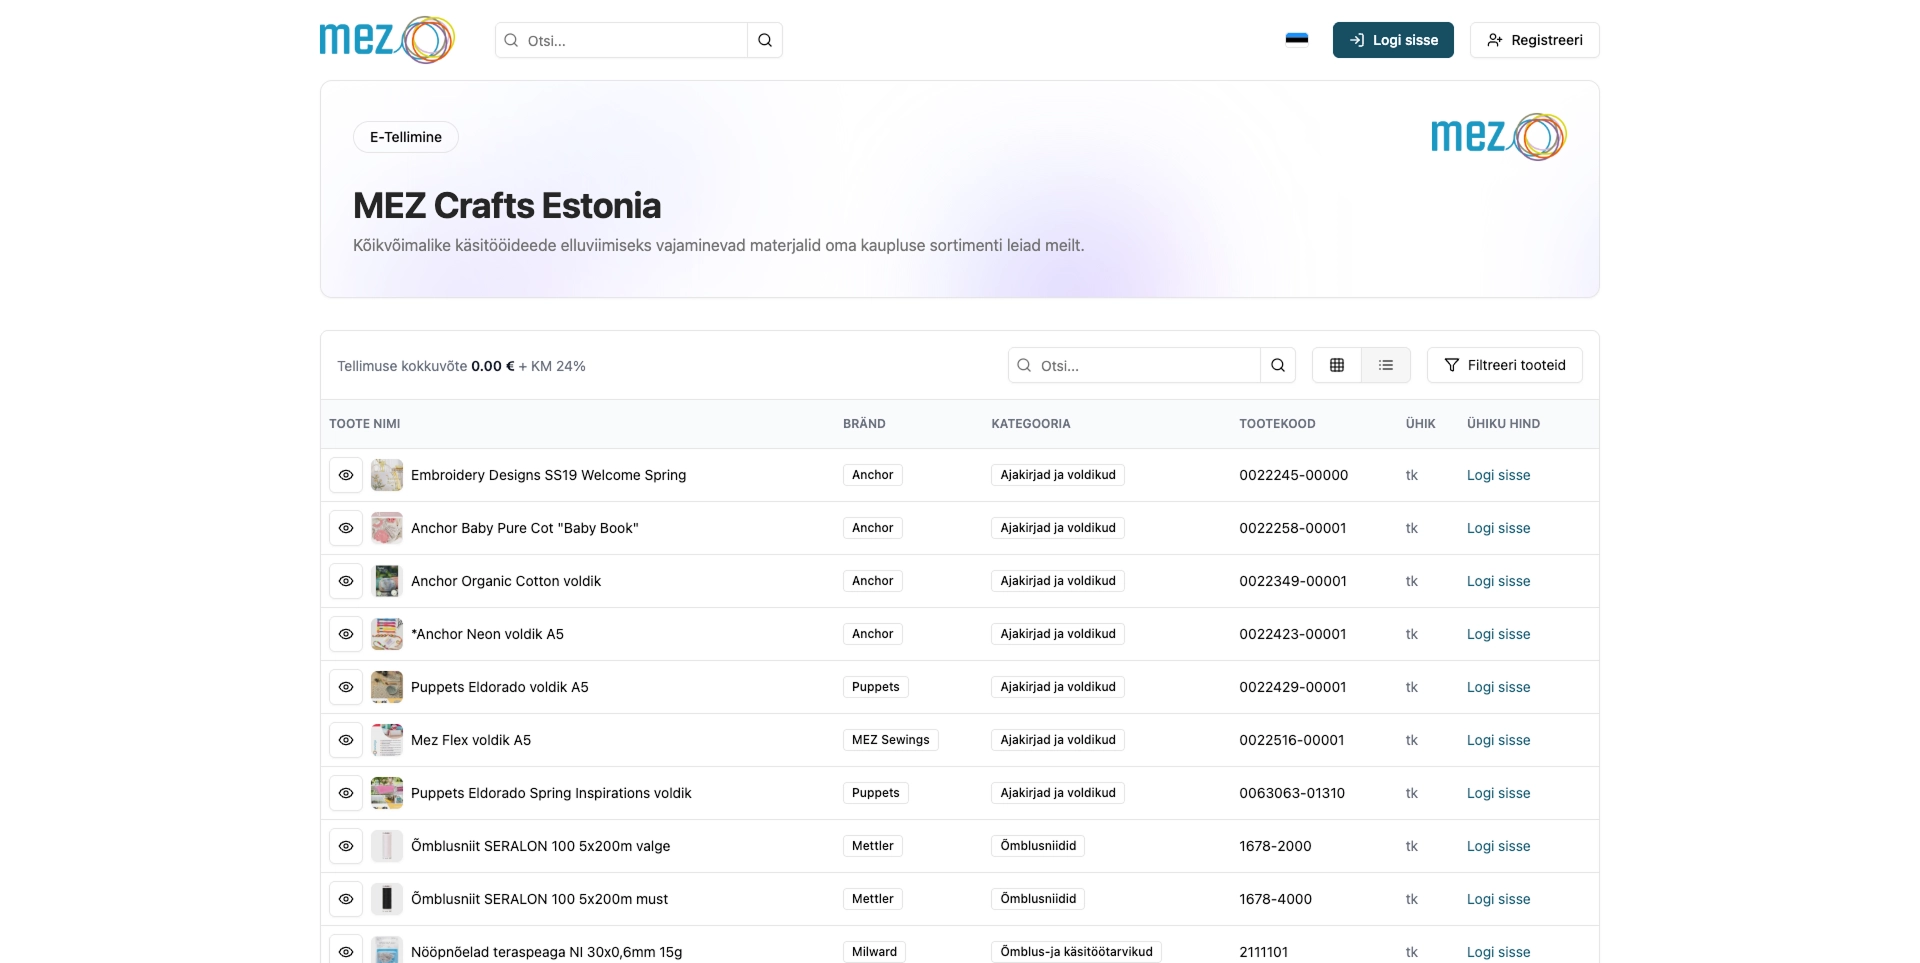
Task: Click Mettler brand tag on SERALON valge row
Action: pos(872,846)
